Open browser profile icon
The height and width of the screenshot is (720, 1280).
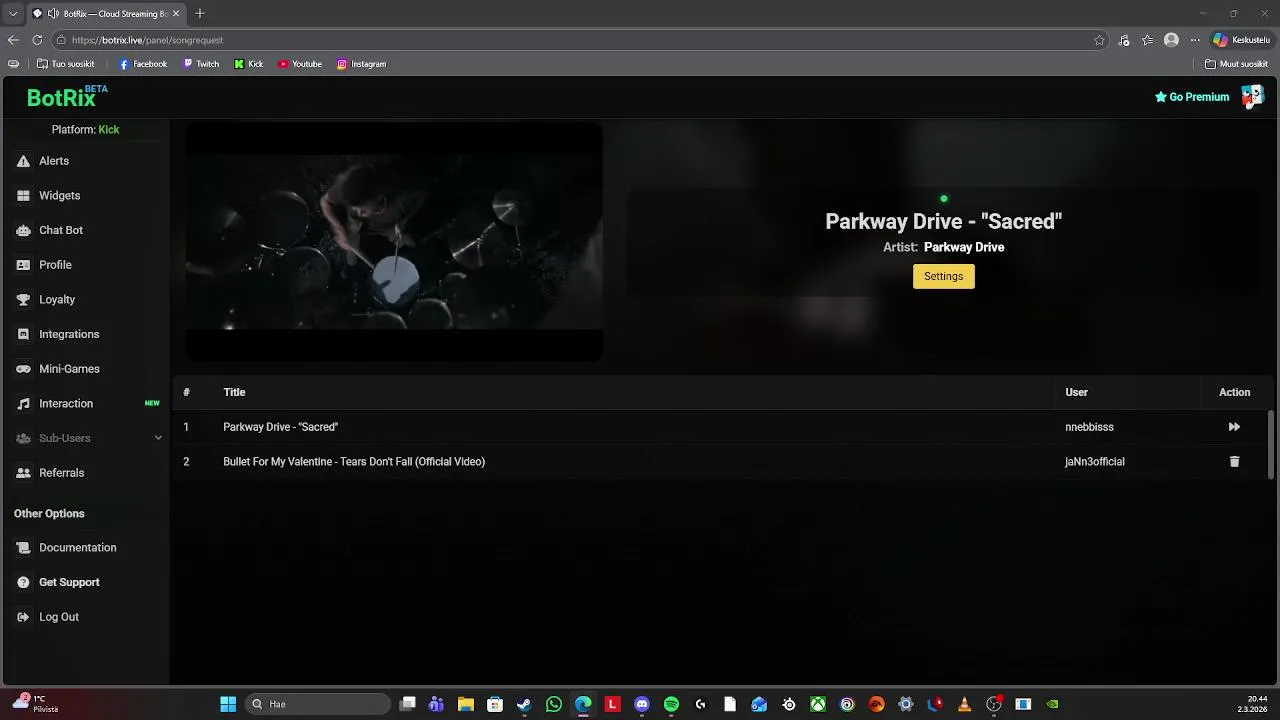1171,40
